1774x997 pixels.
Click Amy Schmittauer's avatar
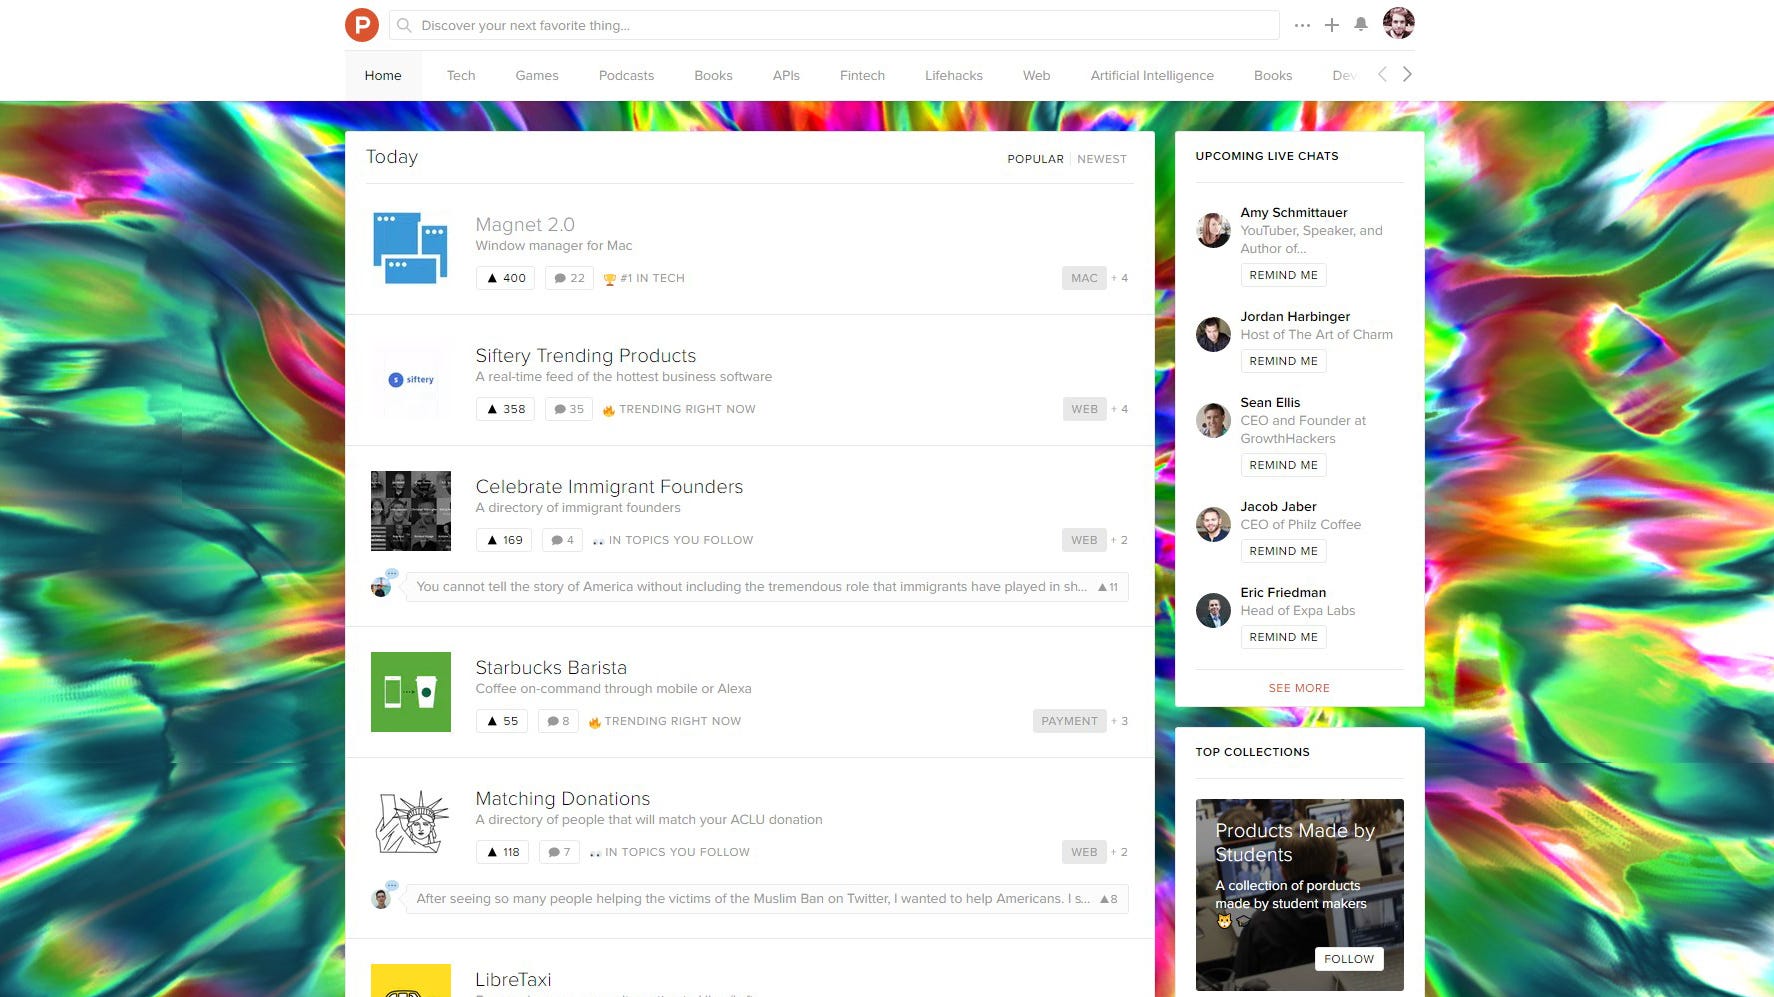pos(1213,230)
